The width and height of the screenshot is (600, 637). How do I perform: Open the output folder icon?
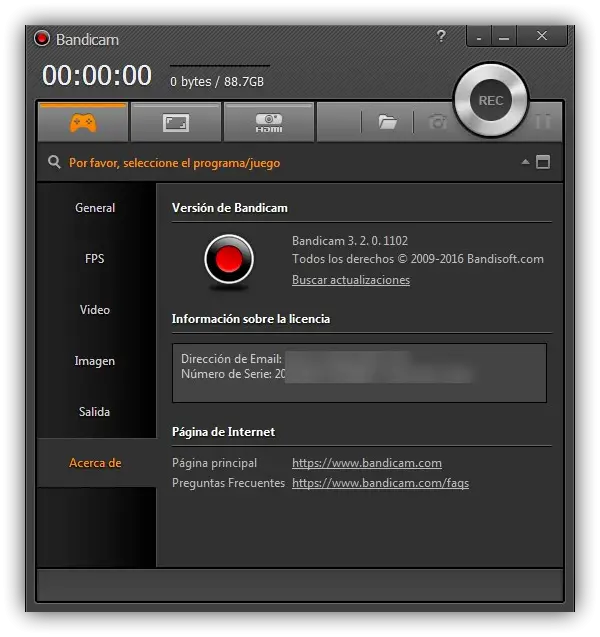coord(388,121)
